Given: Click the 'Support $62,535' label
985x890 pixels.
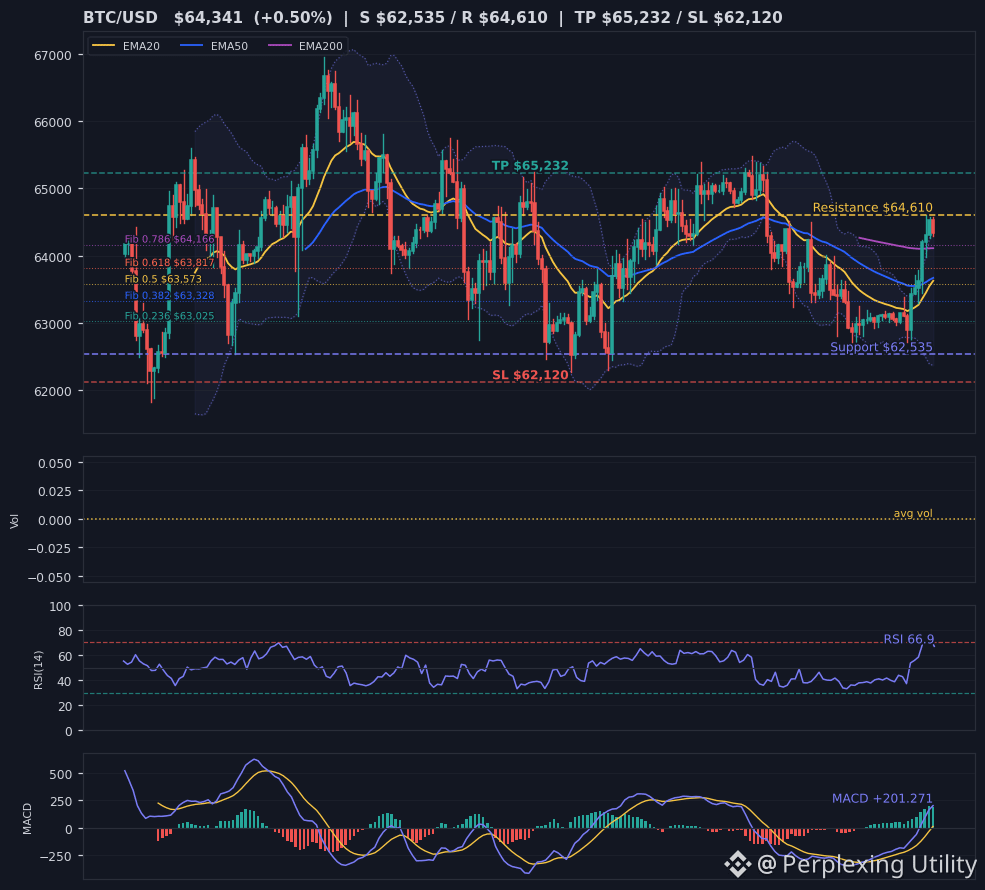Looking at the screenshot, I should [x=881, y=347].
